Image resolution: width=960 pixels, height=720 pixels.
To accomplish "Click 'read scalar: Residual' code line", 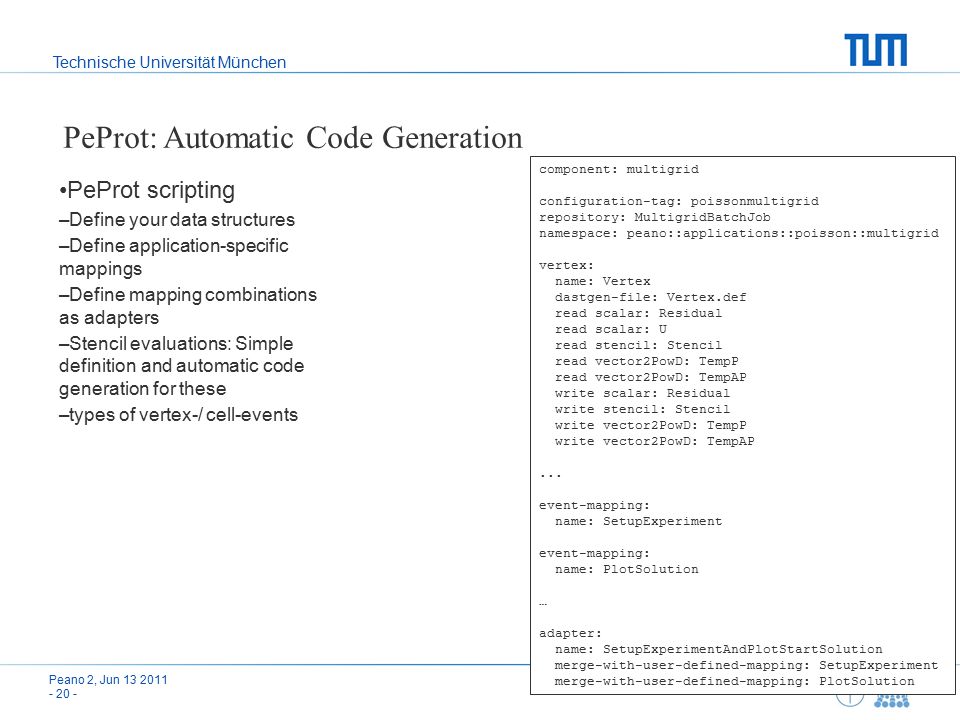I will coord(639,313).
